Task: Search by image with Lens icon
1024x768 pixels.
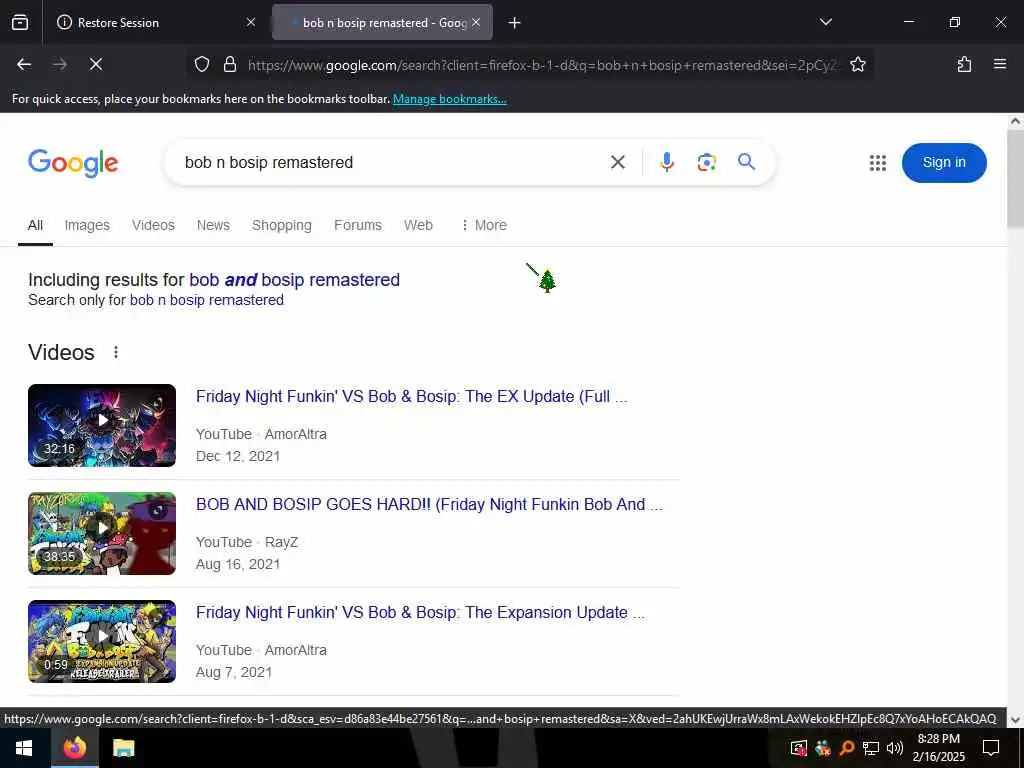Action: coord(706,162)
